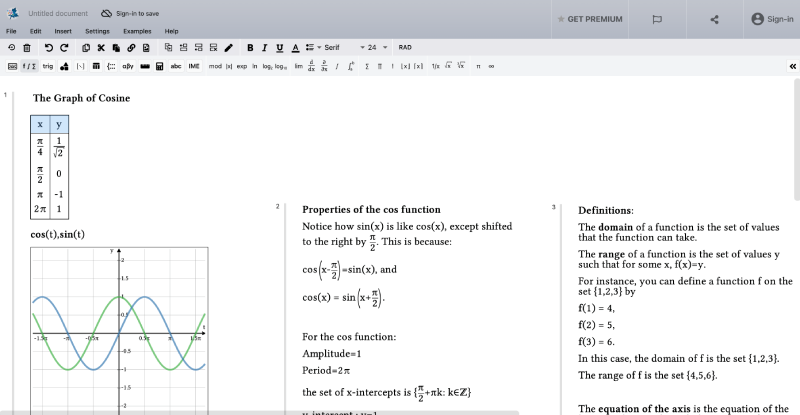Click the Sign-in account button
The width and height of the screenshot is (800, 415).
(772, 19)
